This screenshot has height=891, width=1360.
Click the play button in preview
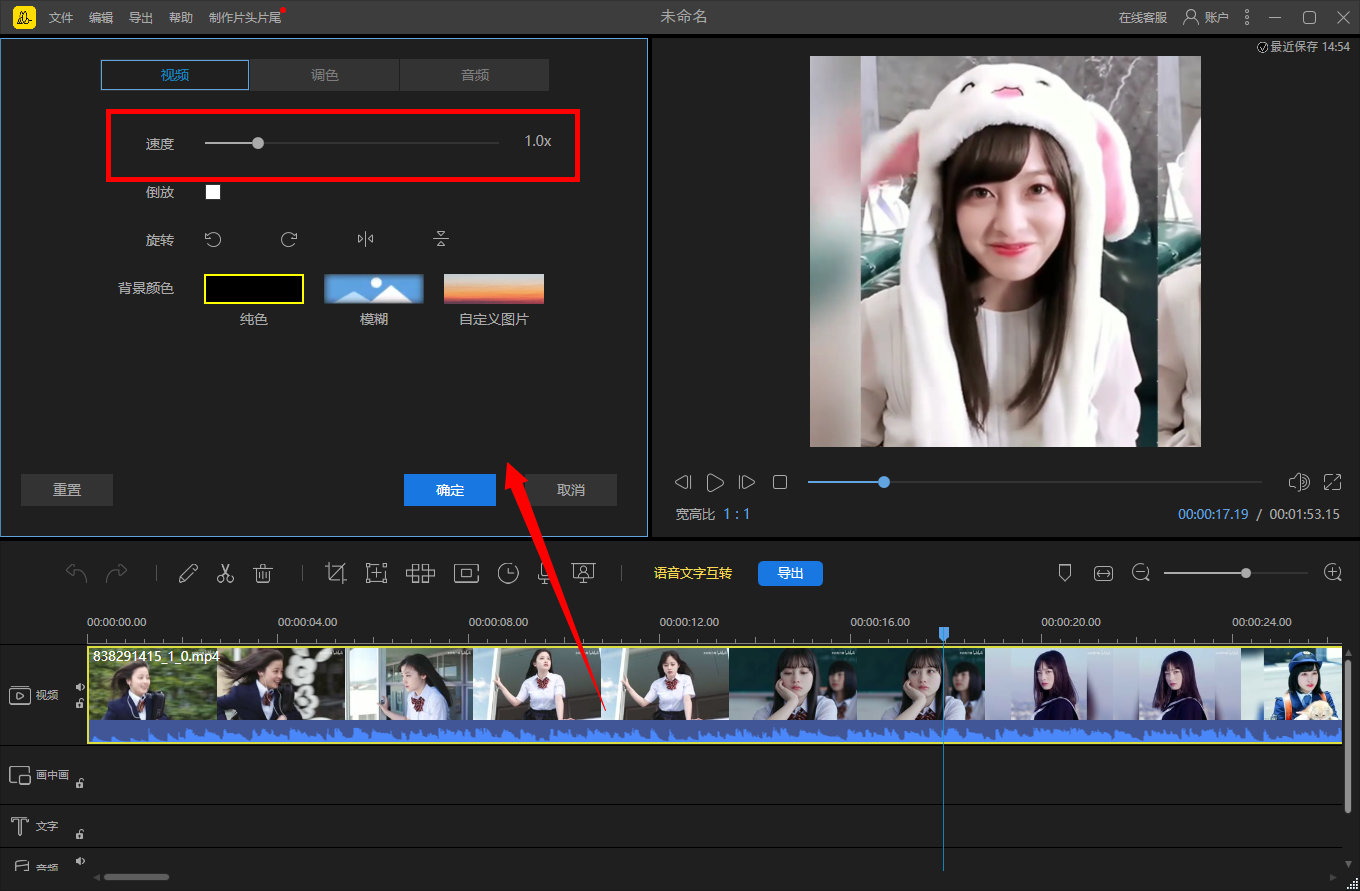pos(715,482)
